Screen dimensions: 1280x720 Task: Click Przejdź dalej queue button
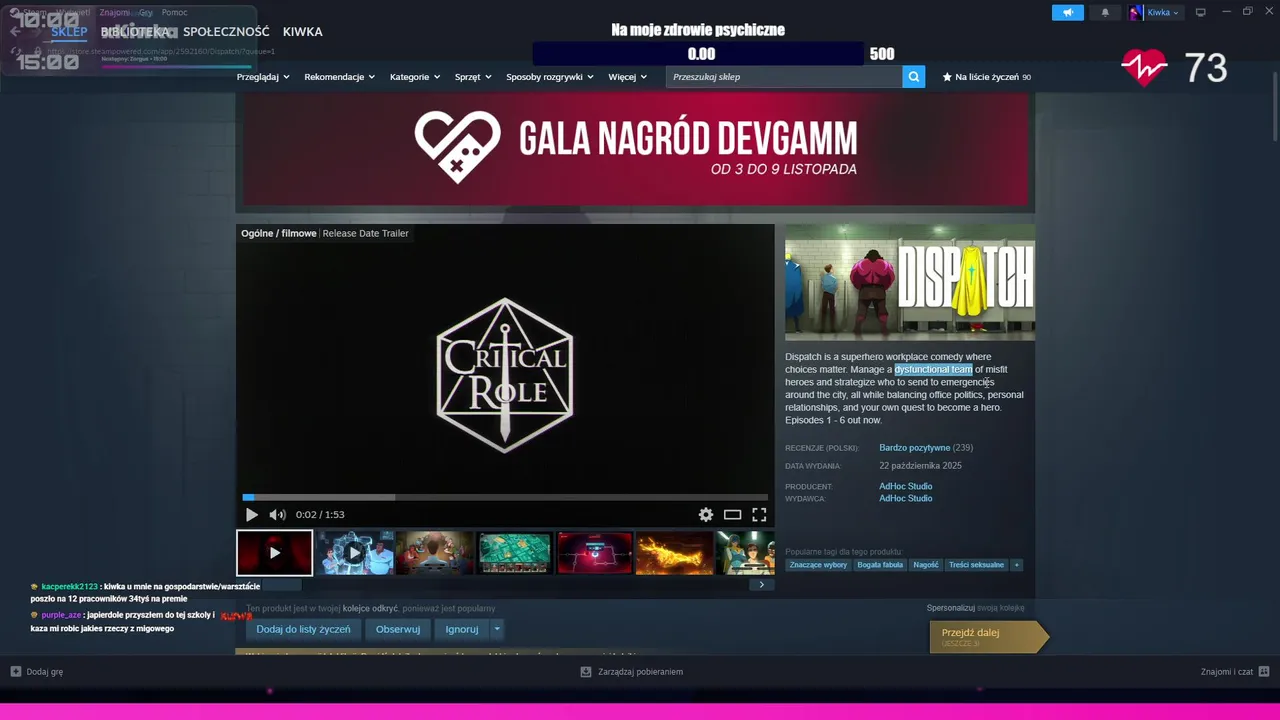click(x=988, y=637)
